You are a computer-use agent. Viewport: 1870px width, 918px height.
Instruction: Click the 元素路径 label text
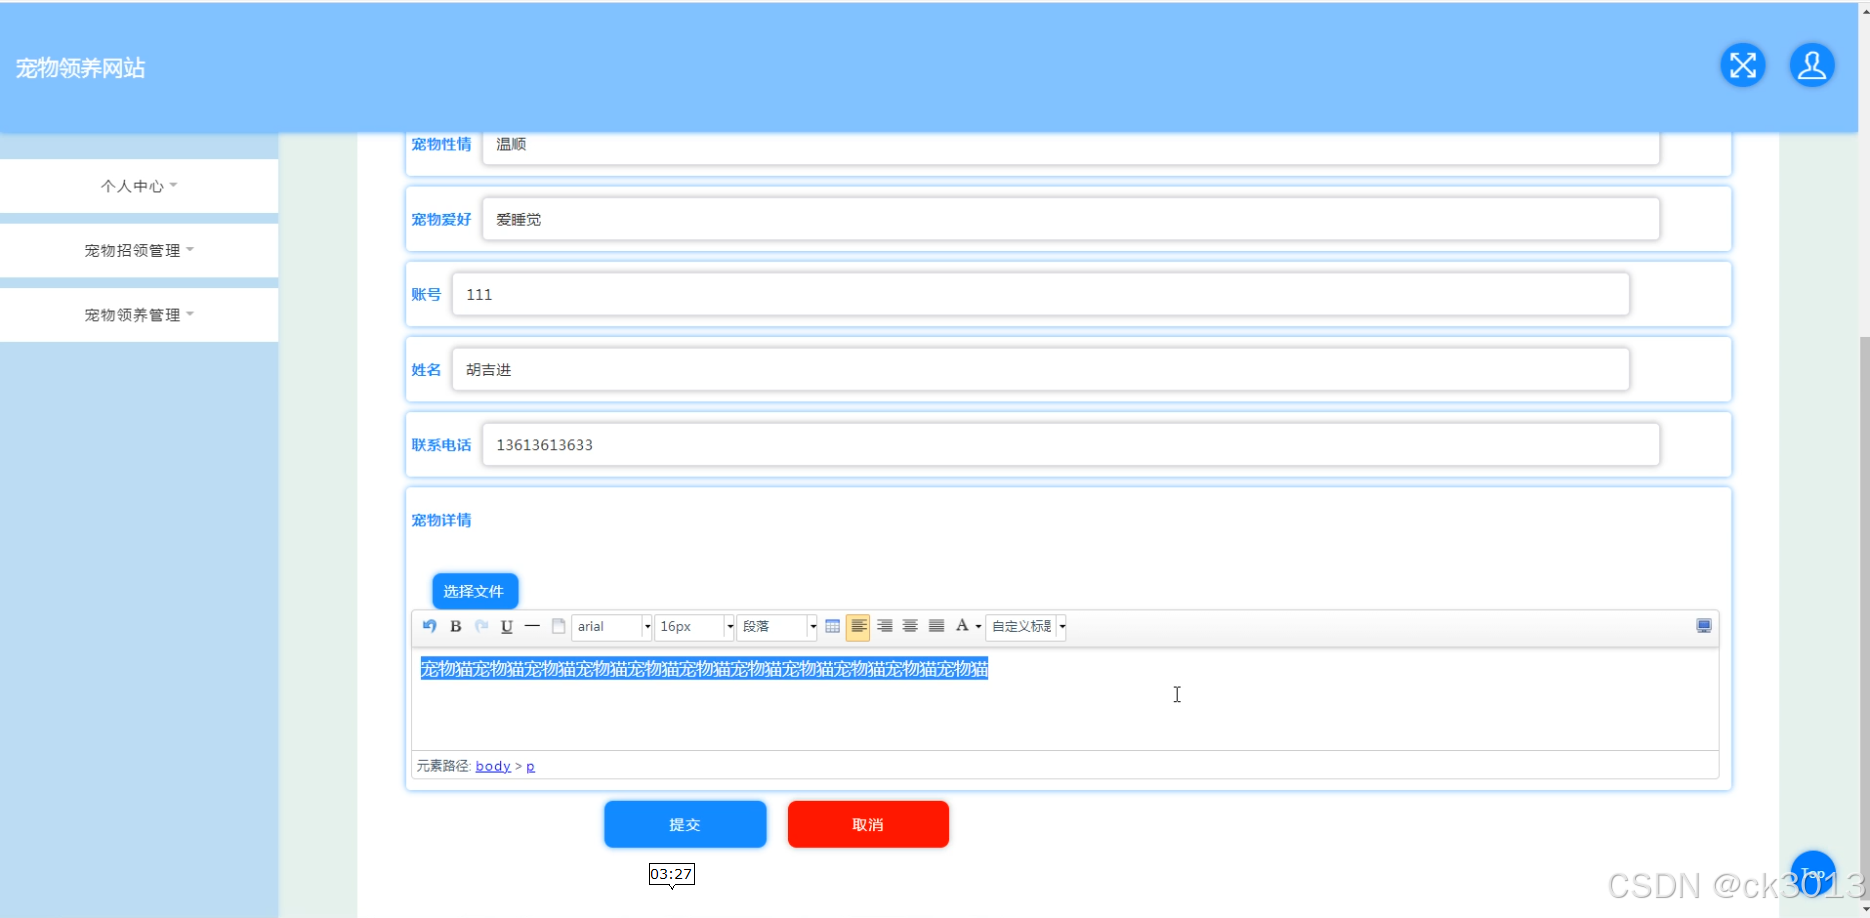(x=443, y=766)
